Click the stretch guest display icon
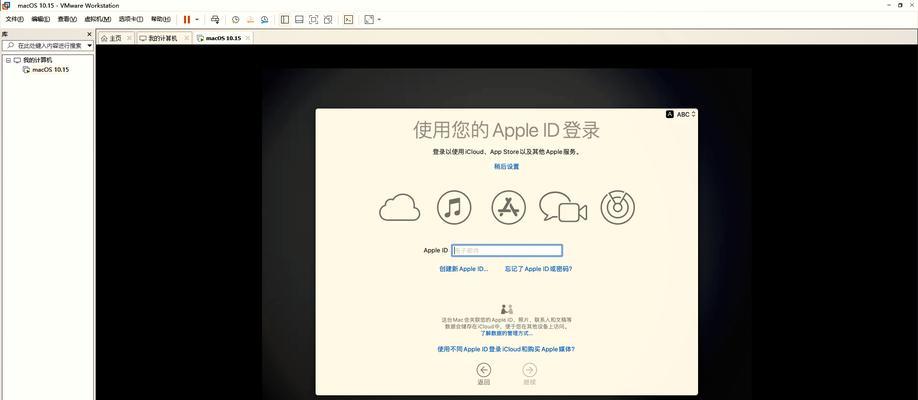Screen dimensions: 918x400 [x=369, y=19]
